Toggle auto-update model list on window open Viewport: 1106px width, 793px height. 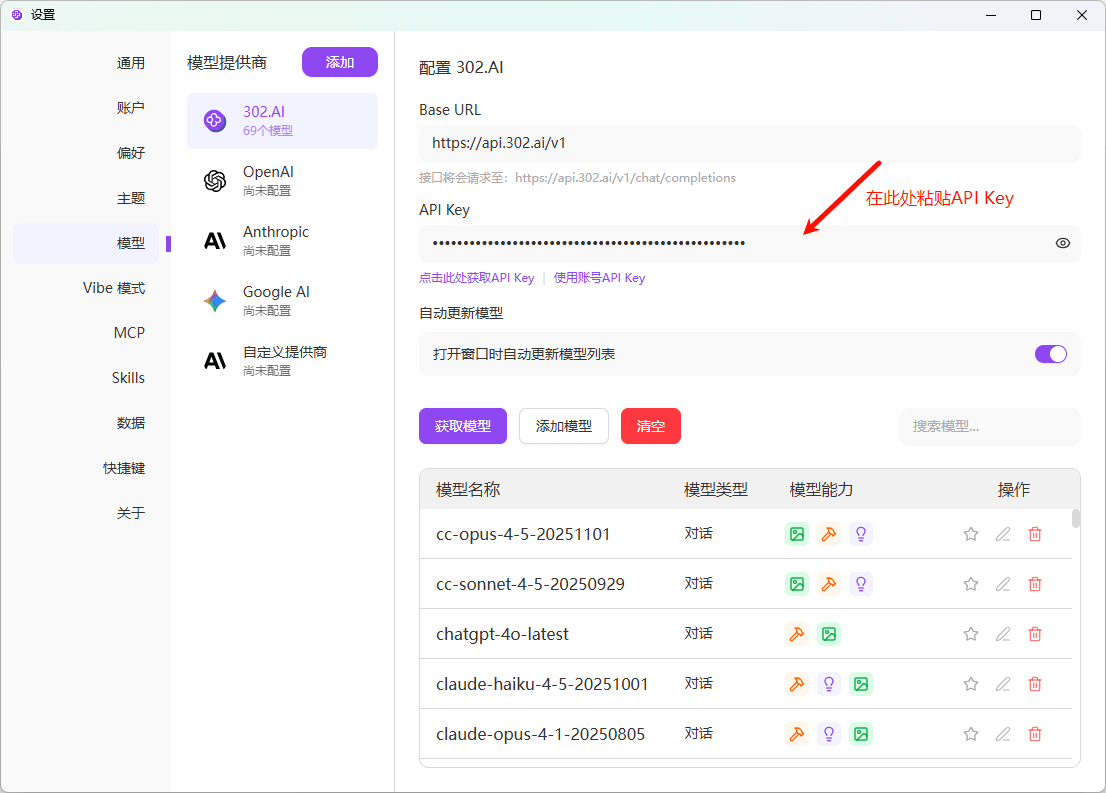[1050, 354]
